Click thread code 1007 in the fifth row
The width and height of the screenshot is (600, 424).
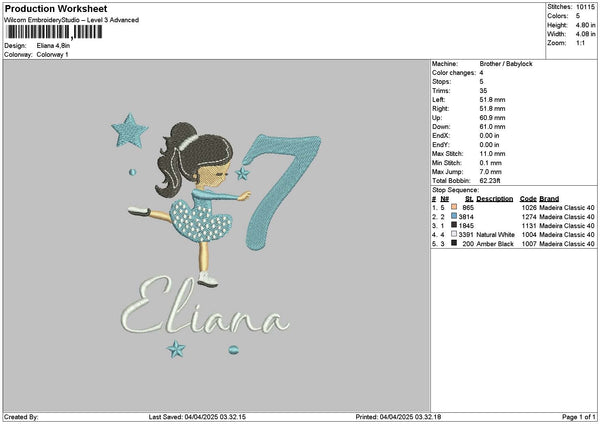[529, 243]
